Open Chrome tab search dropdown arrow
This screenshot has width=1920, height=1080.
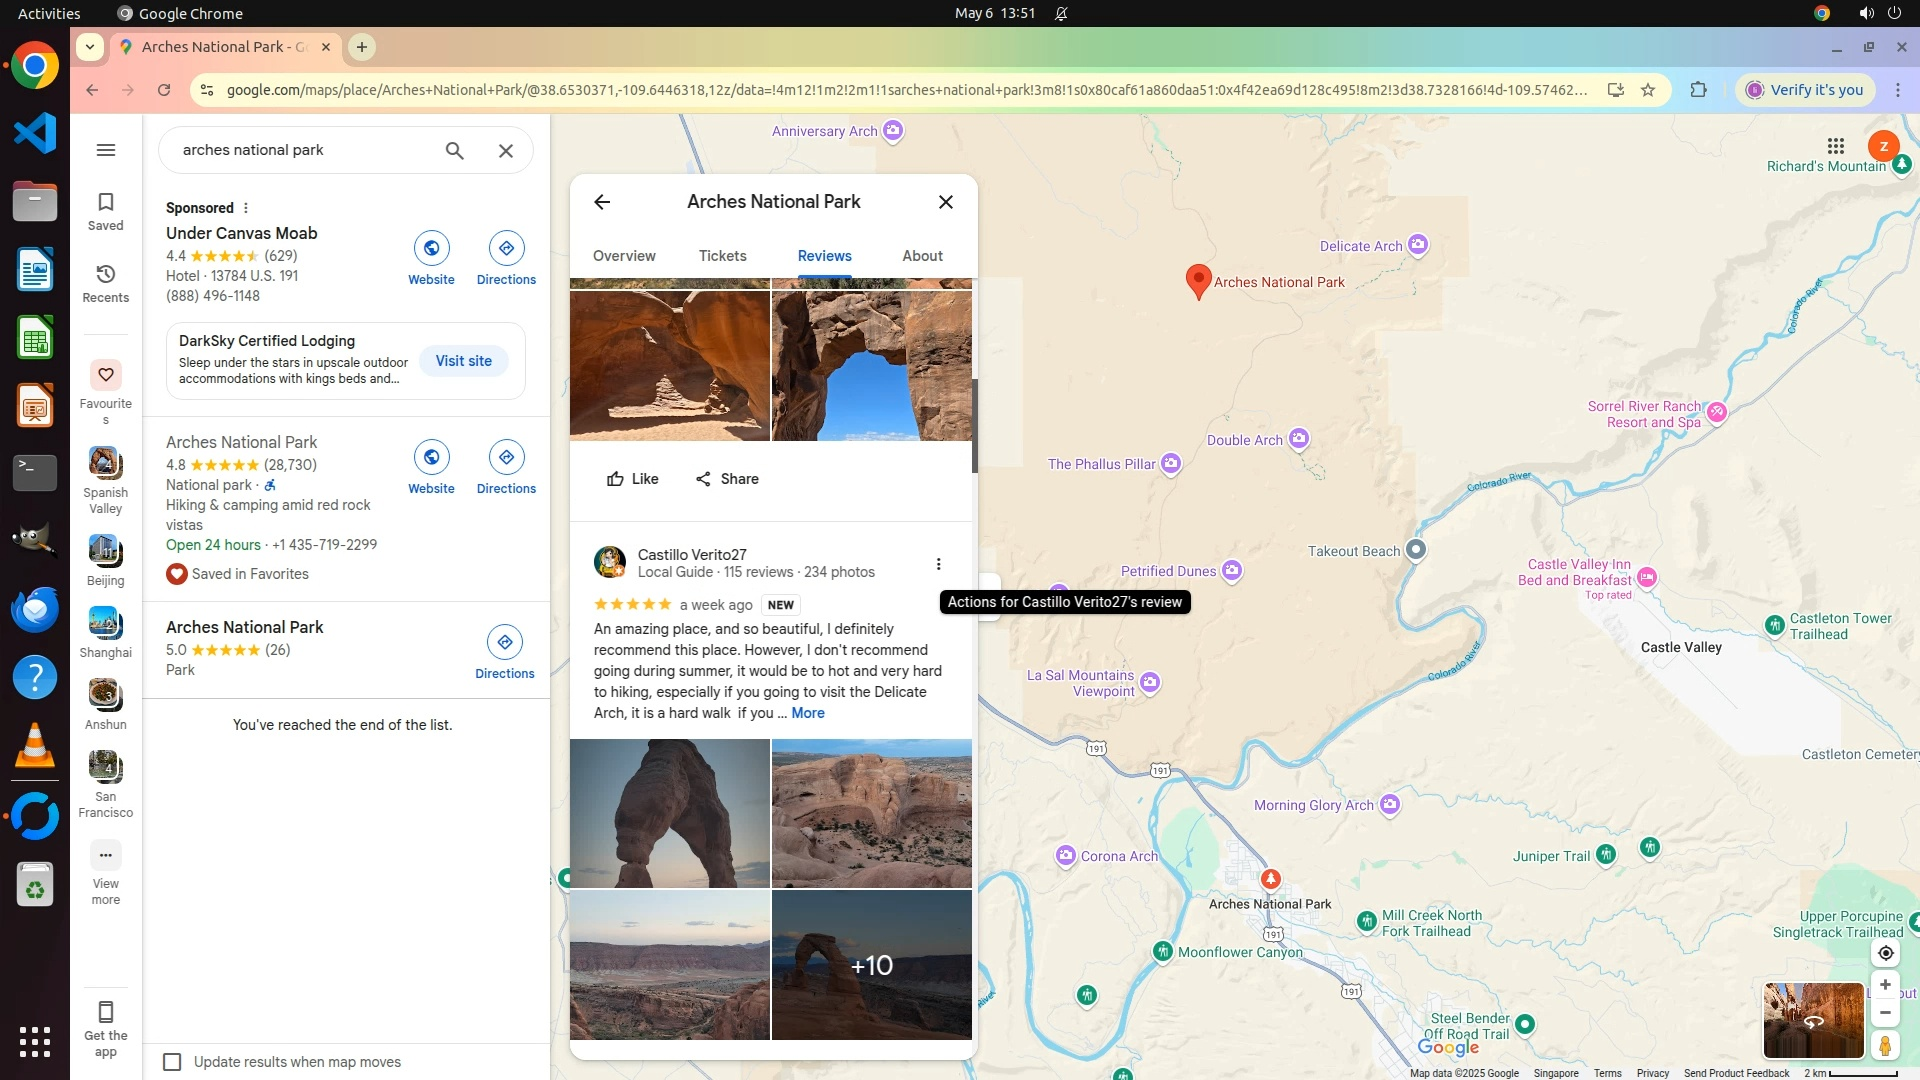tap(89, 47)
